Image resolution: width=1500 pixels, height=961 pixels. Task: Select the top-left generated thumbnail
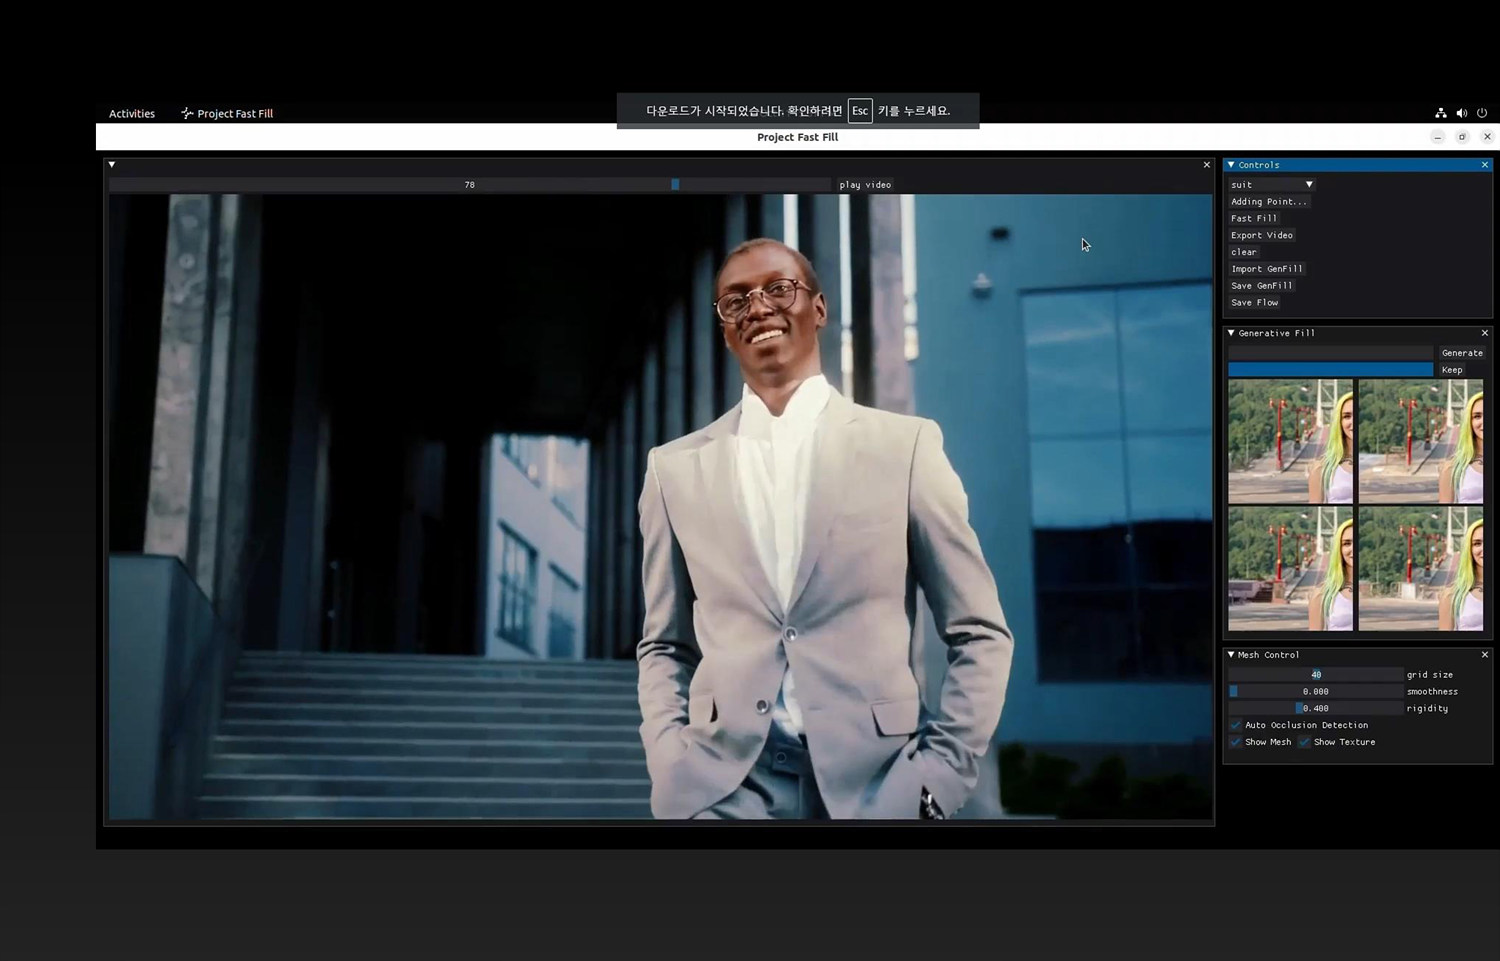[1290, 441]
